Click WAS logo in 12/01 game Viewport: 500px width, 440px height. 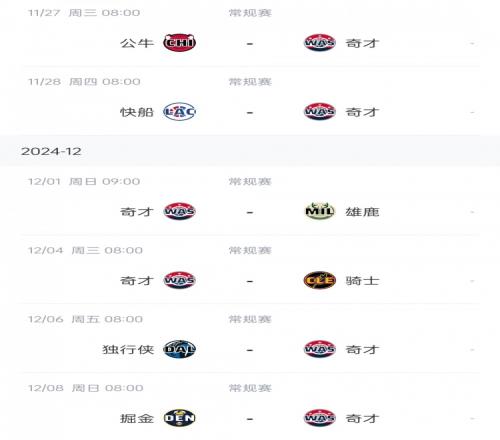[x=179, y=211]
